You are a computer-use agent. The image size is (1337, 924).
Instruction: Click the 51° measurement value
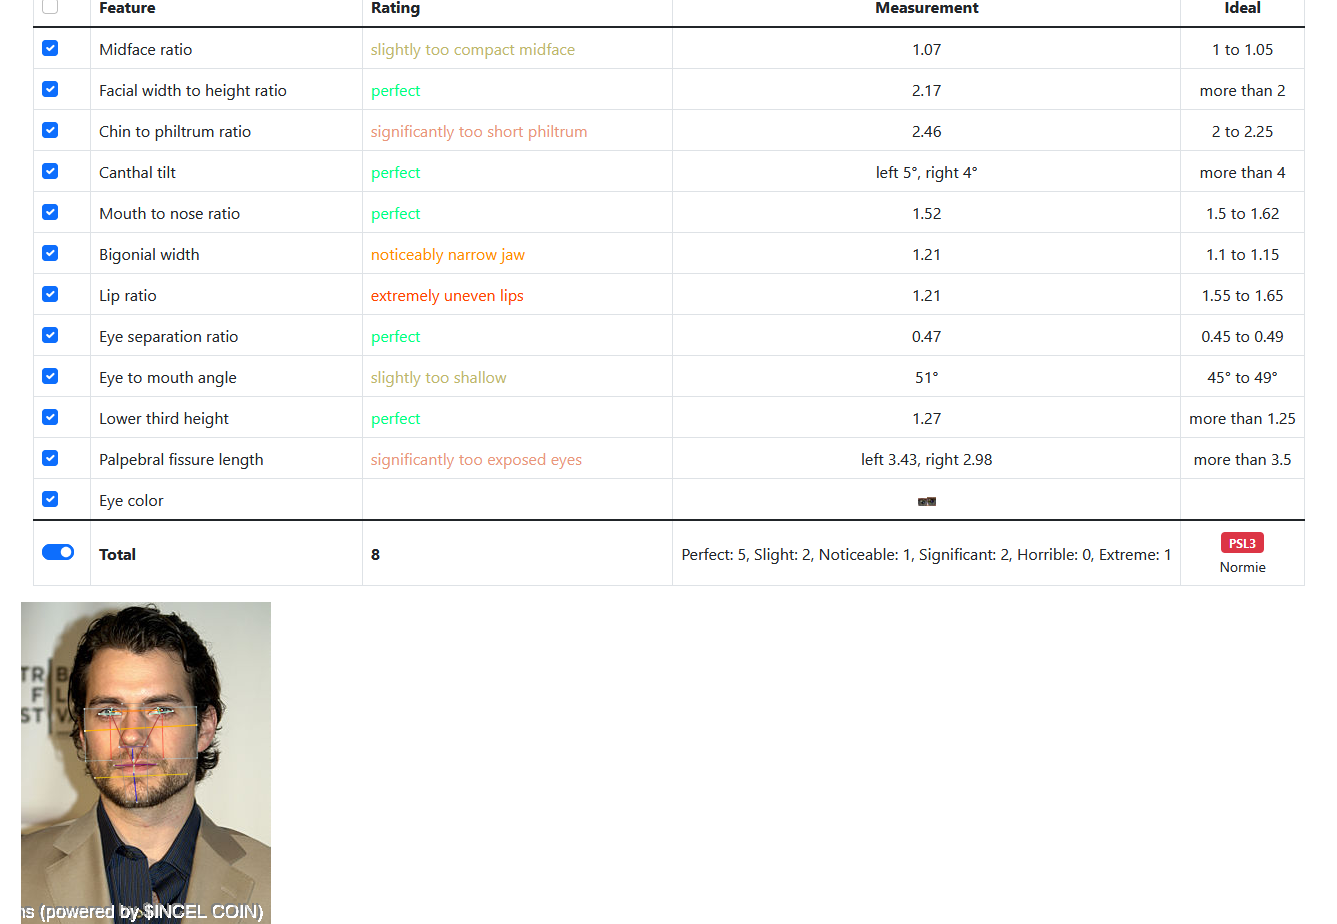[x=927, y=377]
